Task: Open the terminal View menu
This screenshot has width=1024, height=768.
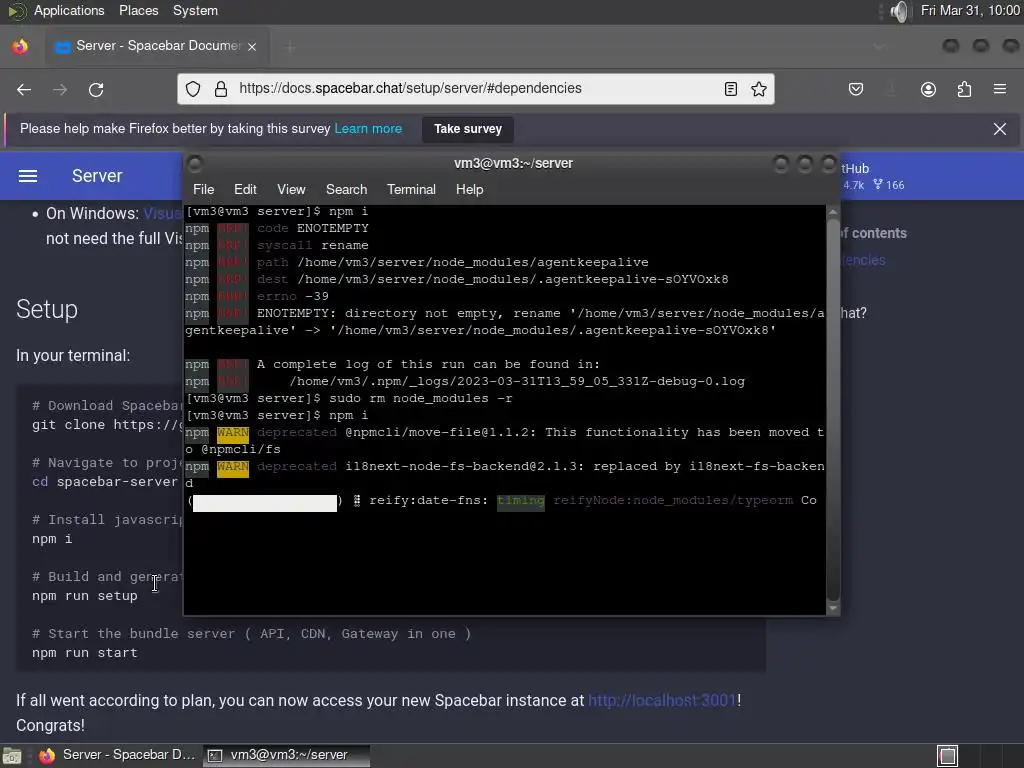Action: [x=291, y=189]
